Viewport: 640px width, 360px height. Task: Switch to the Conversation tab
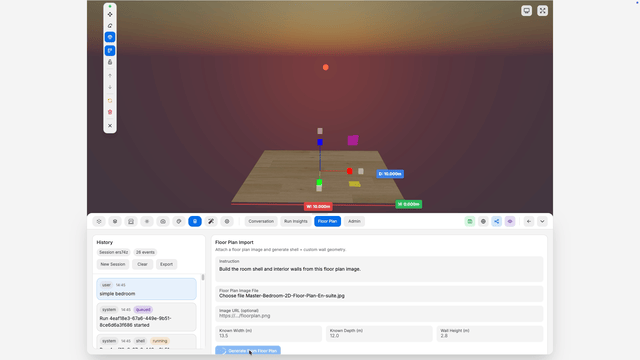[x=261, y=221]
